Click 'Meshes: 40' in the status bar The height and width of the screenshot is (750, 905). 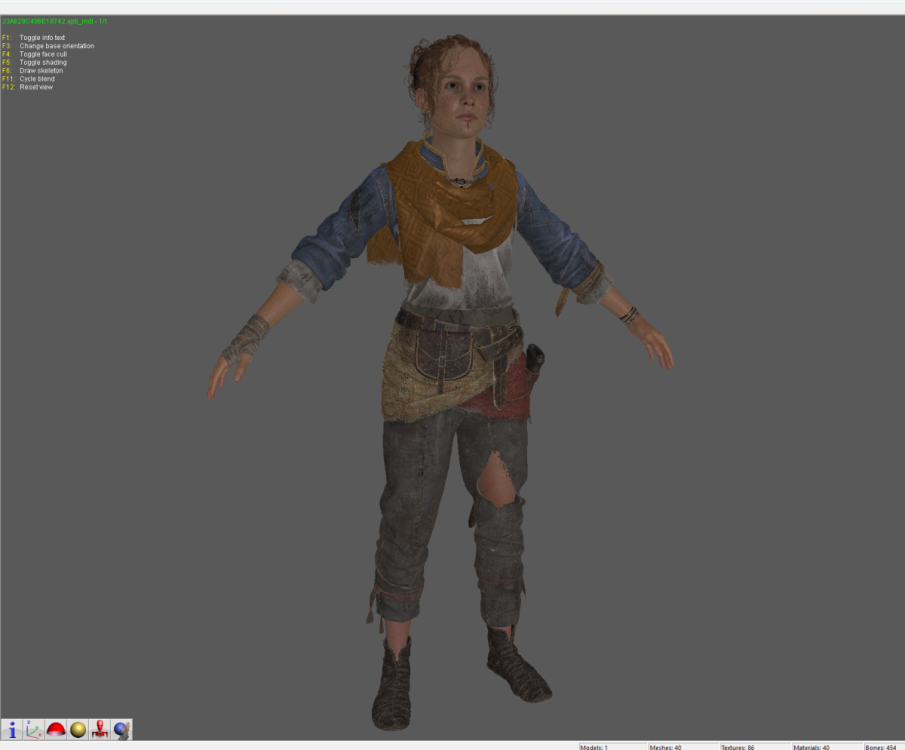point(665,747)
